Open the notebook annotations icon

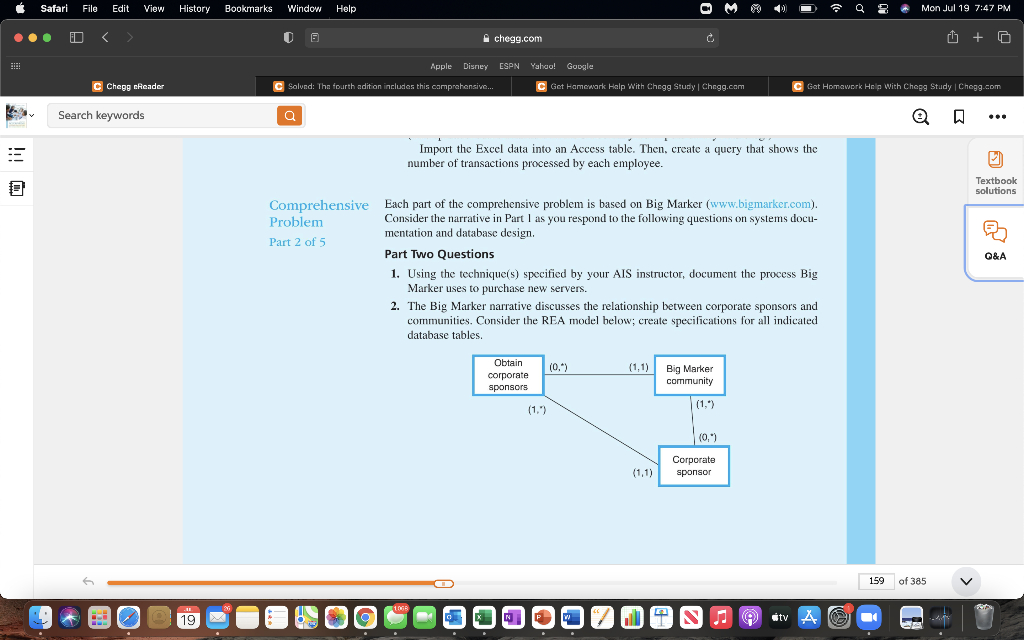click(x=15, y=188)
